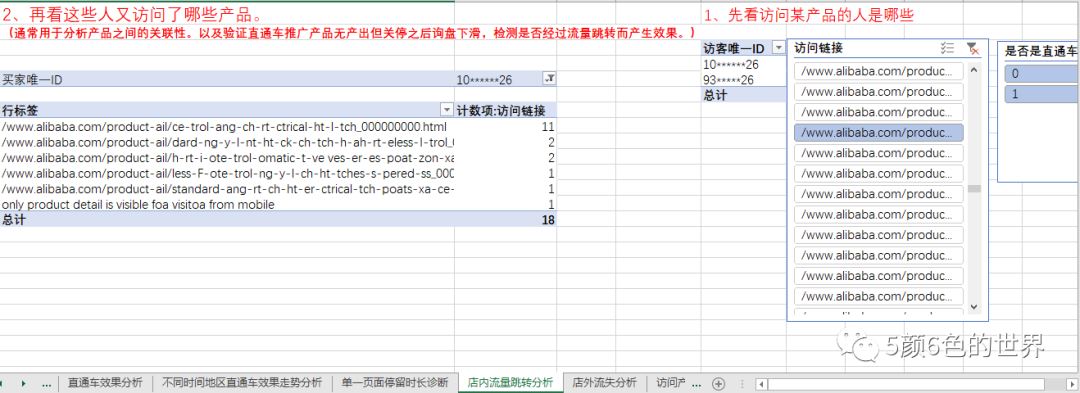Open 访客唯一ID filter dropdown
The height and width of the screenshot is (393, 1080).
(x=778, y=48)
